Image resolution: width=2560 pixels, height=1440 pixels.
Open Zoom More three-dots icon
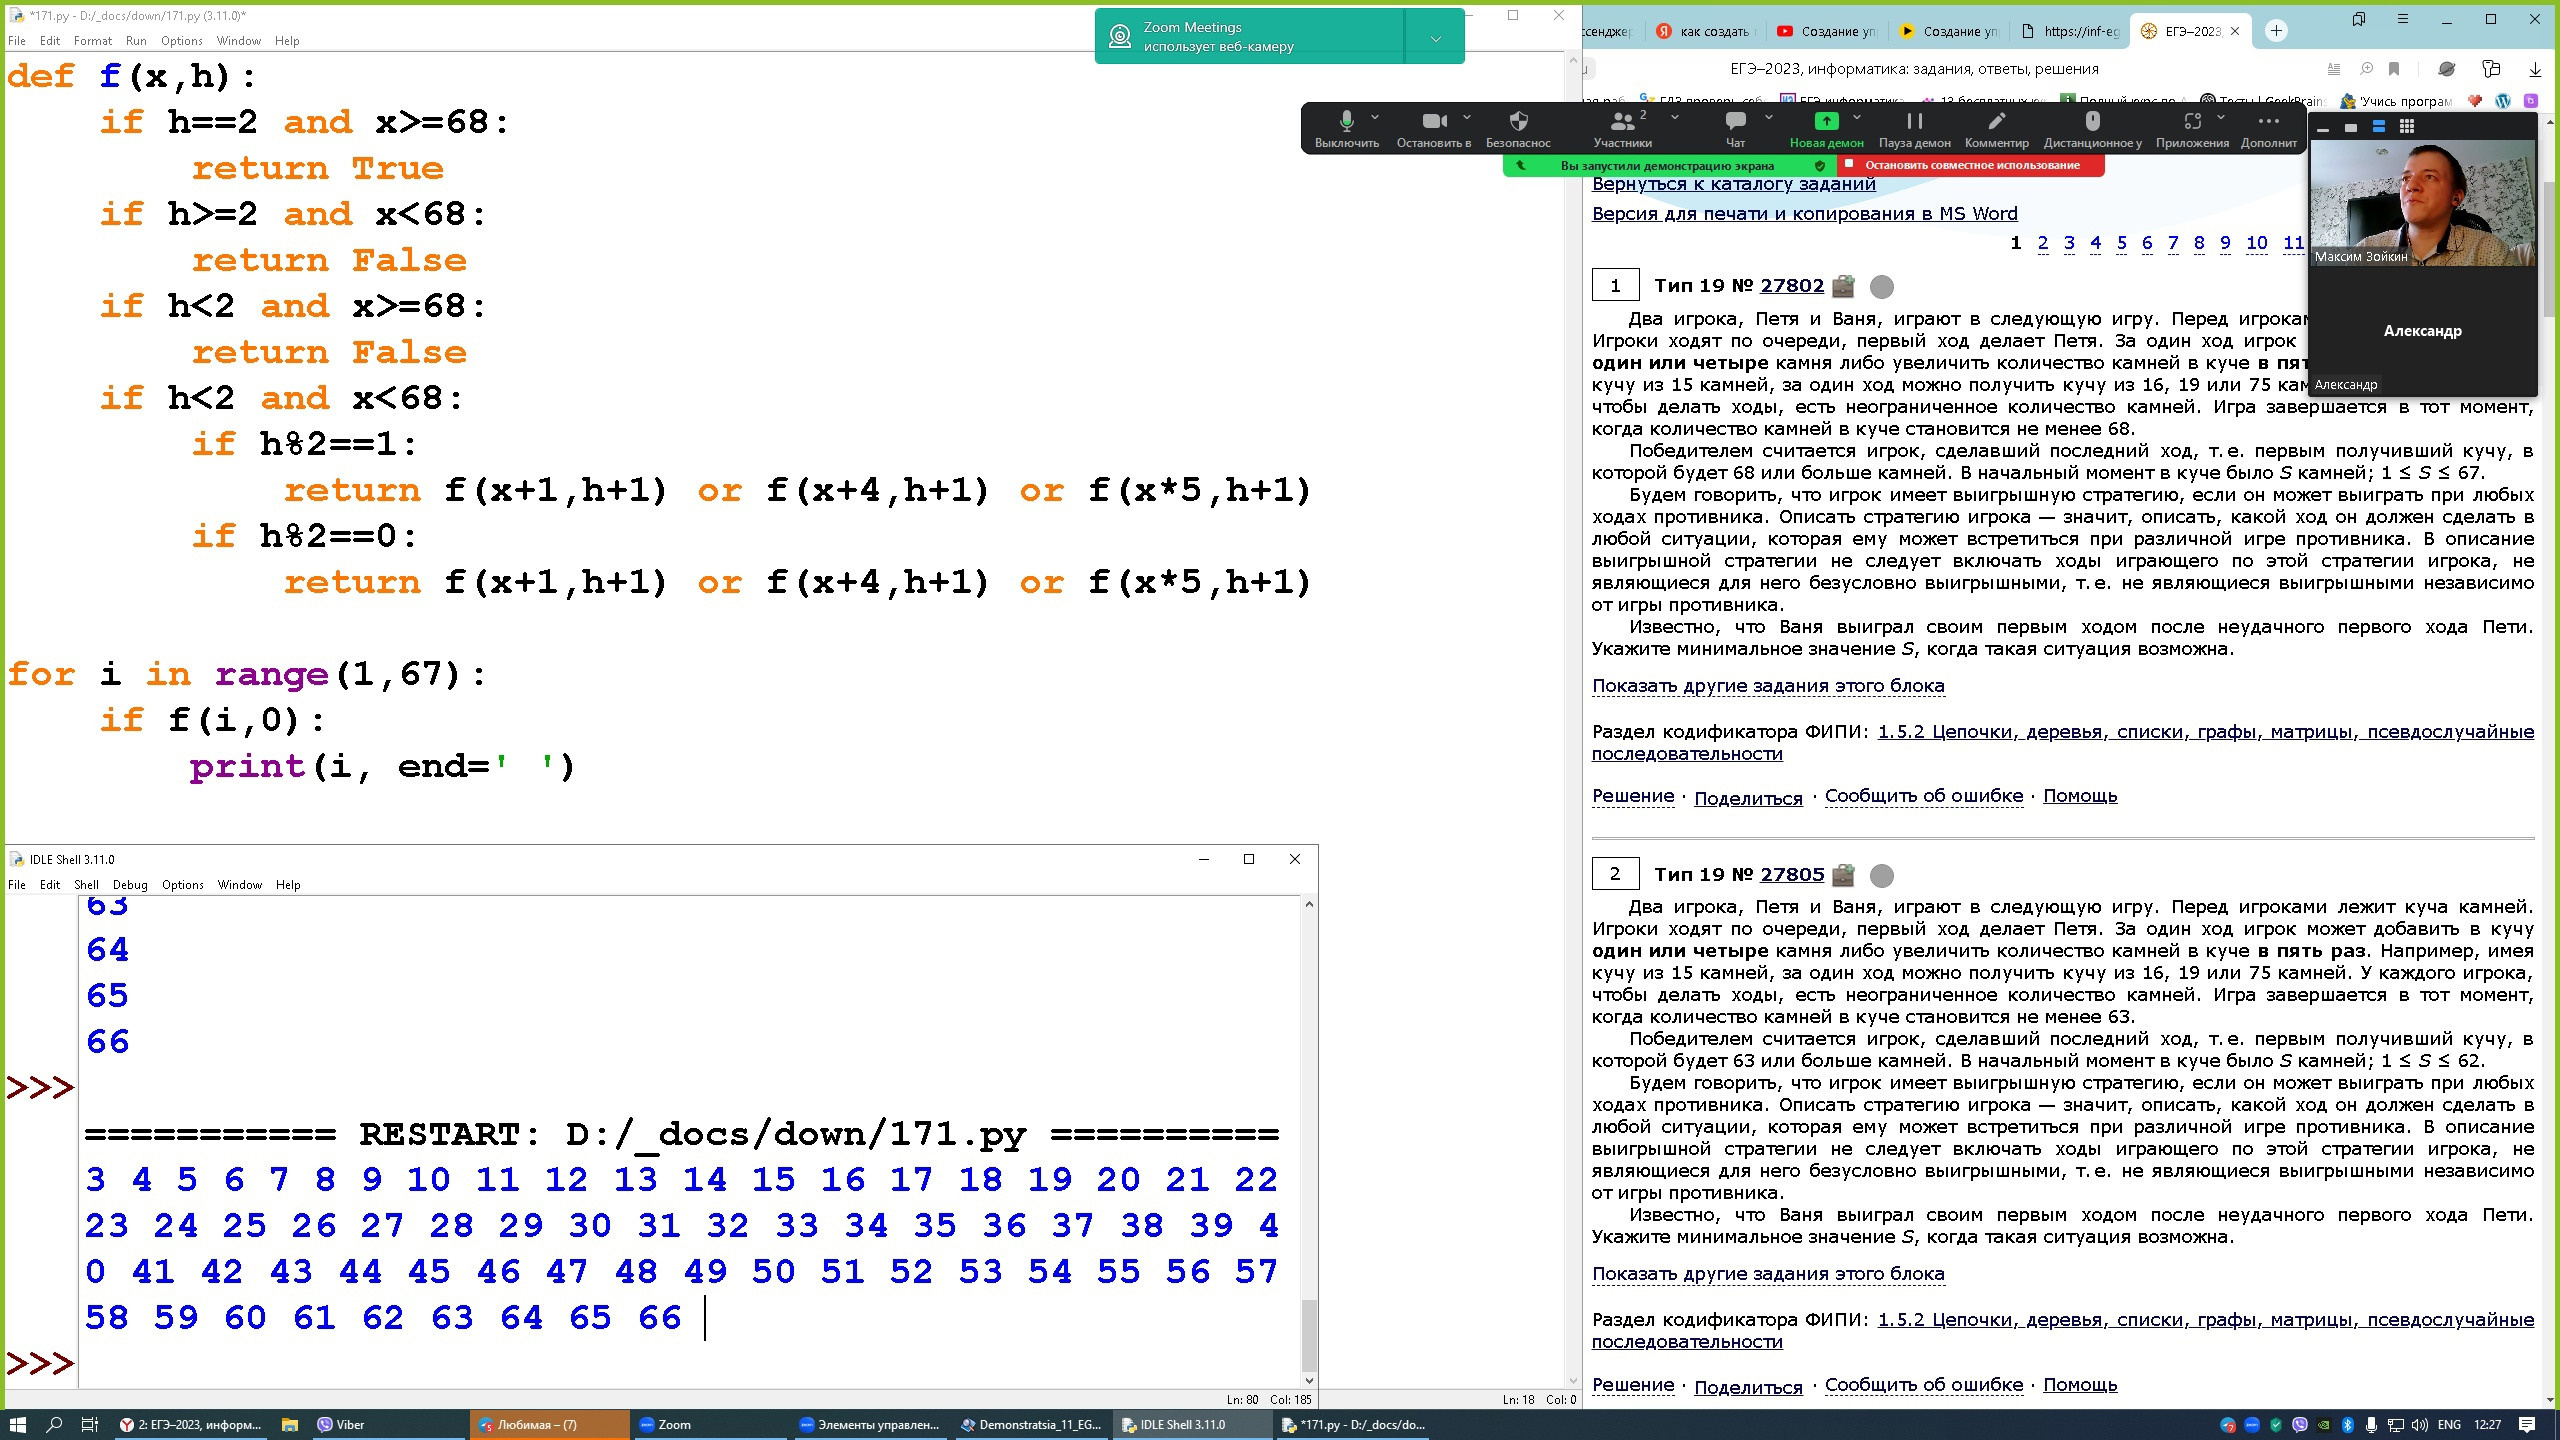pos(2268,122)
